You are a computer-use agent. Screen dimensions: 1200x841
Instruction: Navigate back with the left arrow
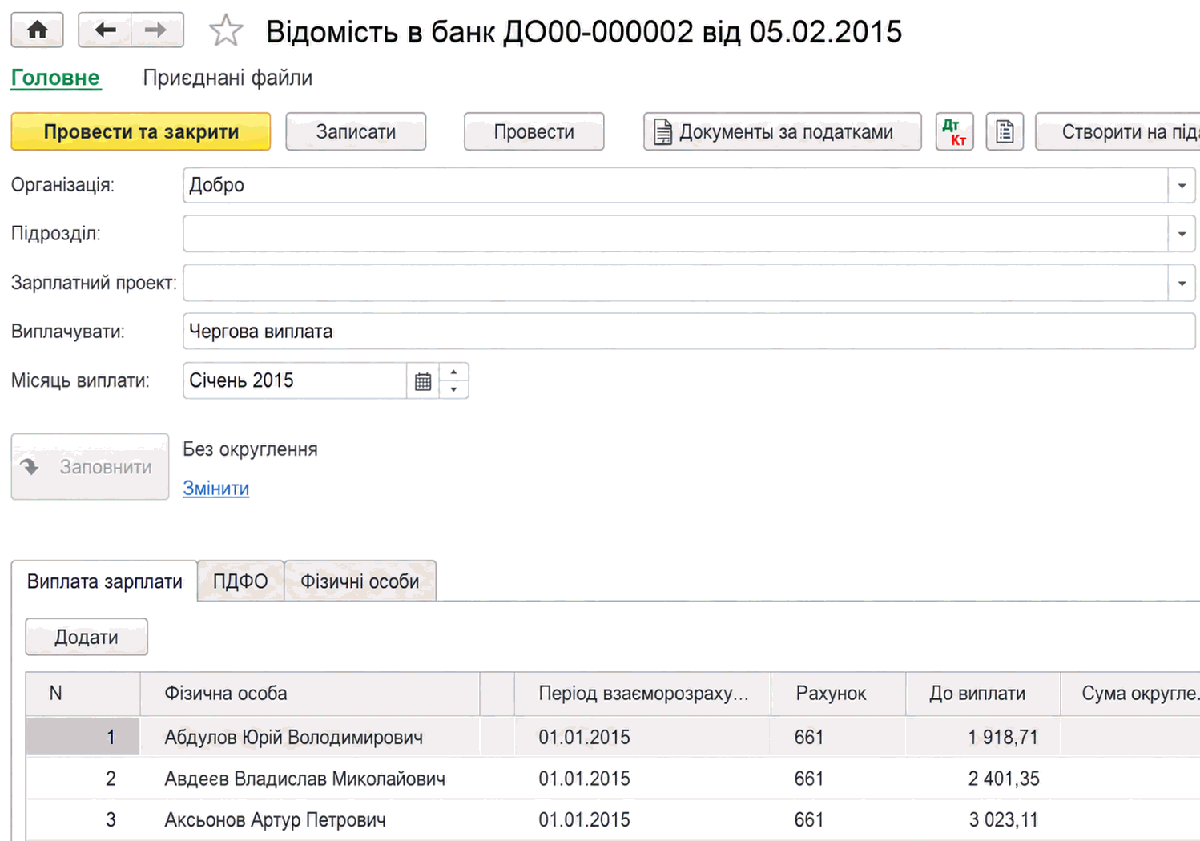[x=104, y=31]
